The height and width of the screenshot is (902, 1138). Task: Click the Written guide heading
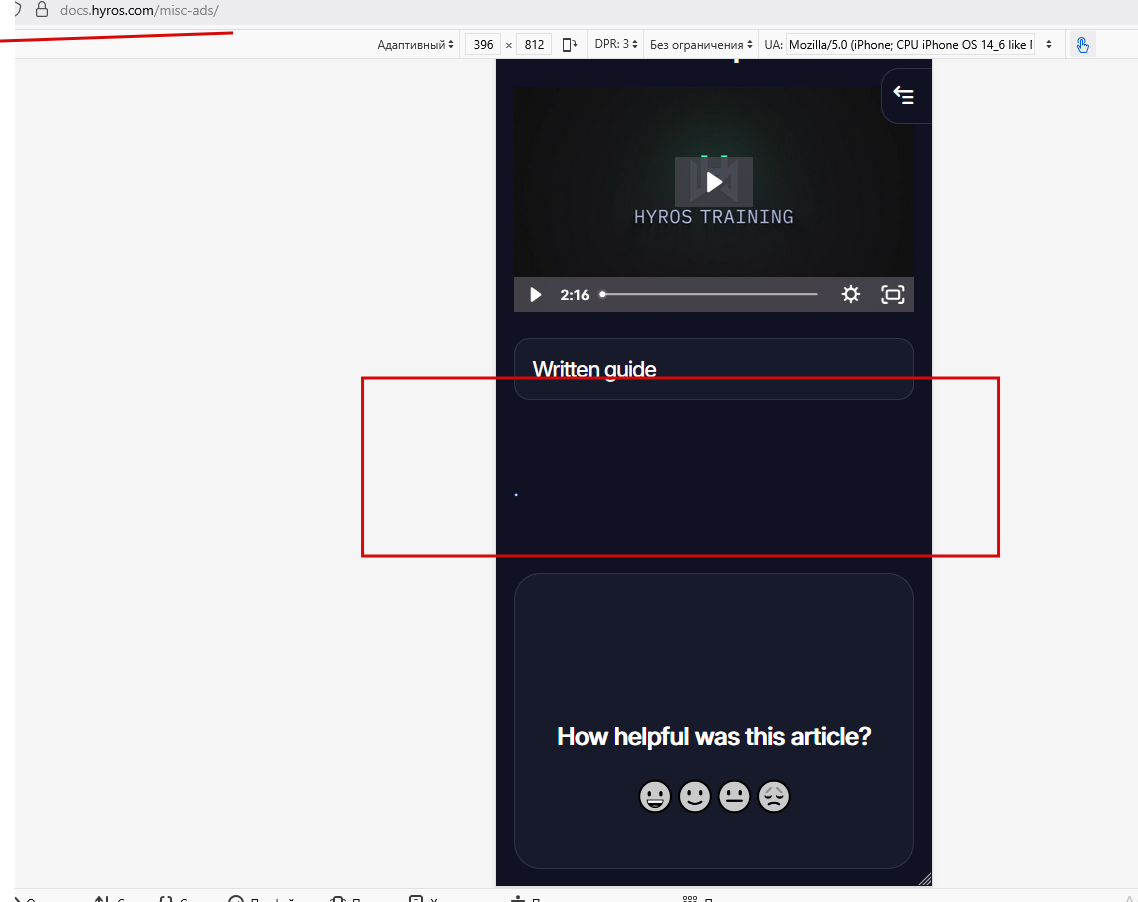coord(594,369)
